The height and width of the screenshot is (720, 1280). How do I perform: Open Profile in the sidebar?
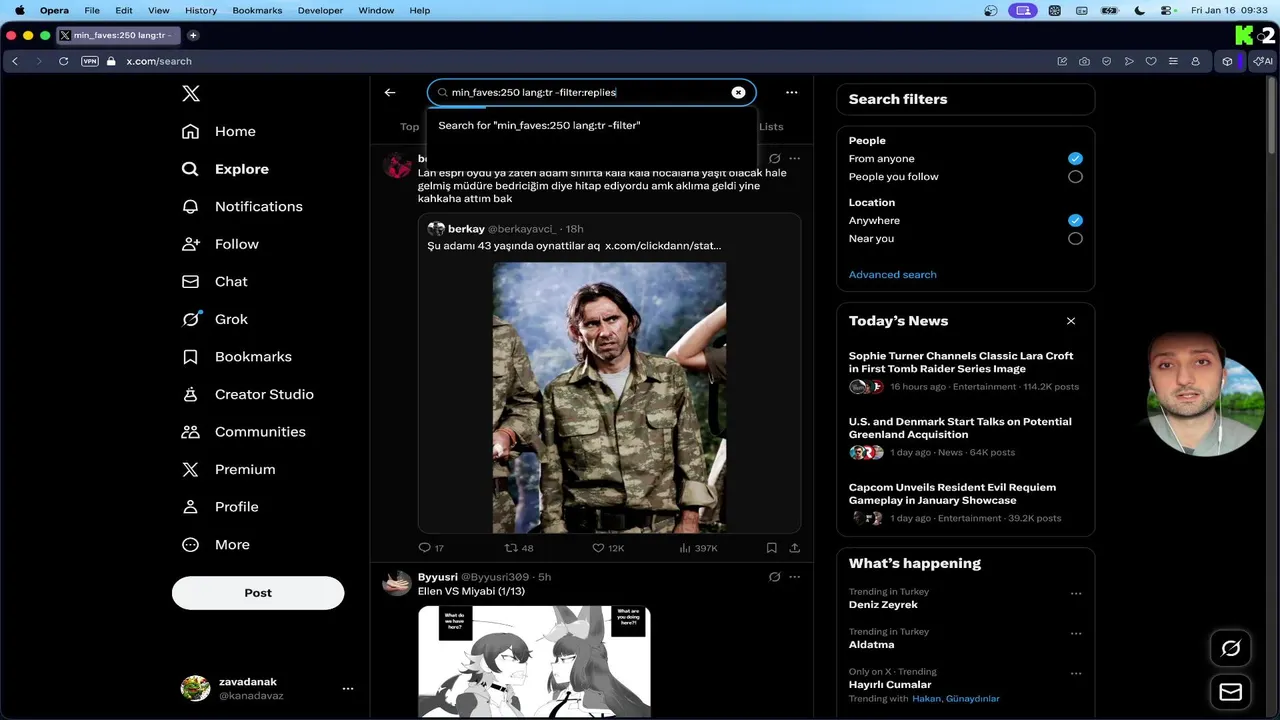[220, 506]
